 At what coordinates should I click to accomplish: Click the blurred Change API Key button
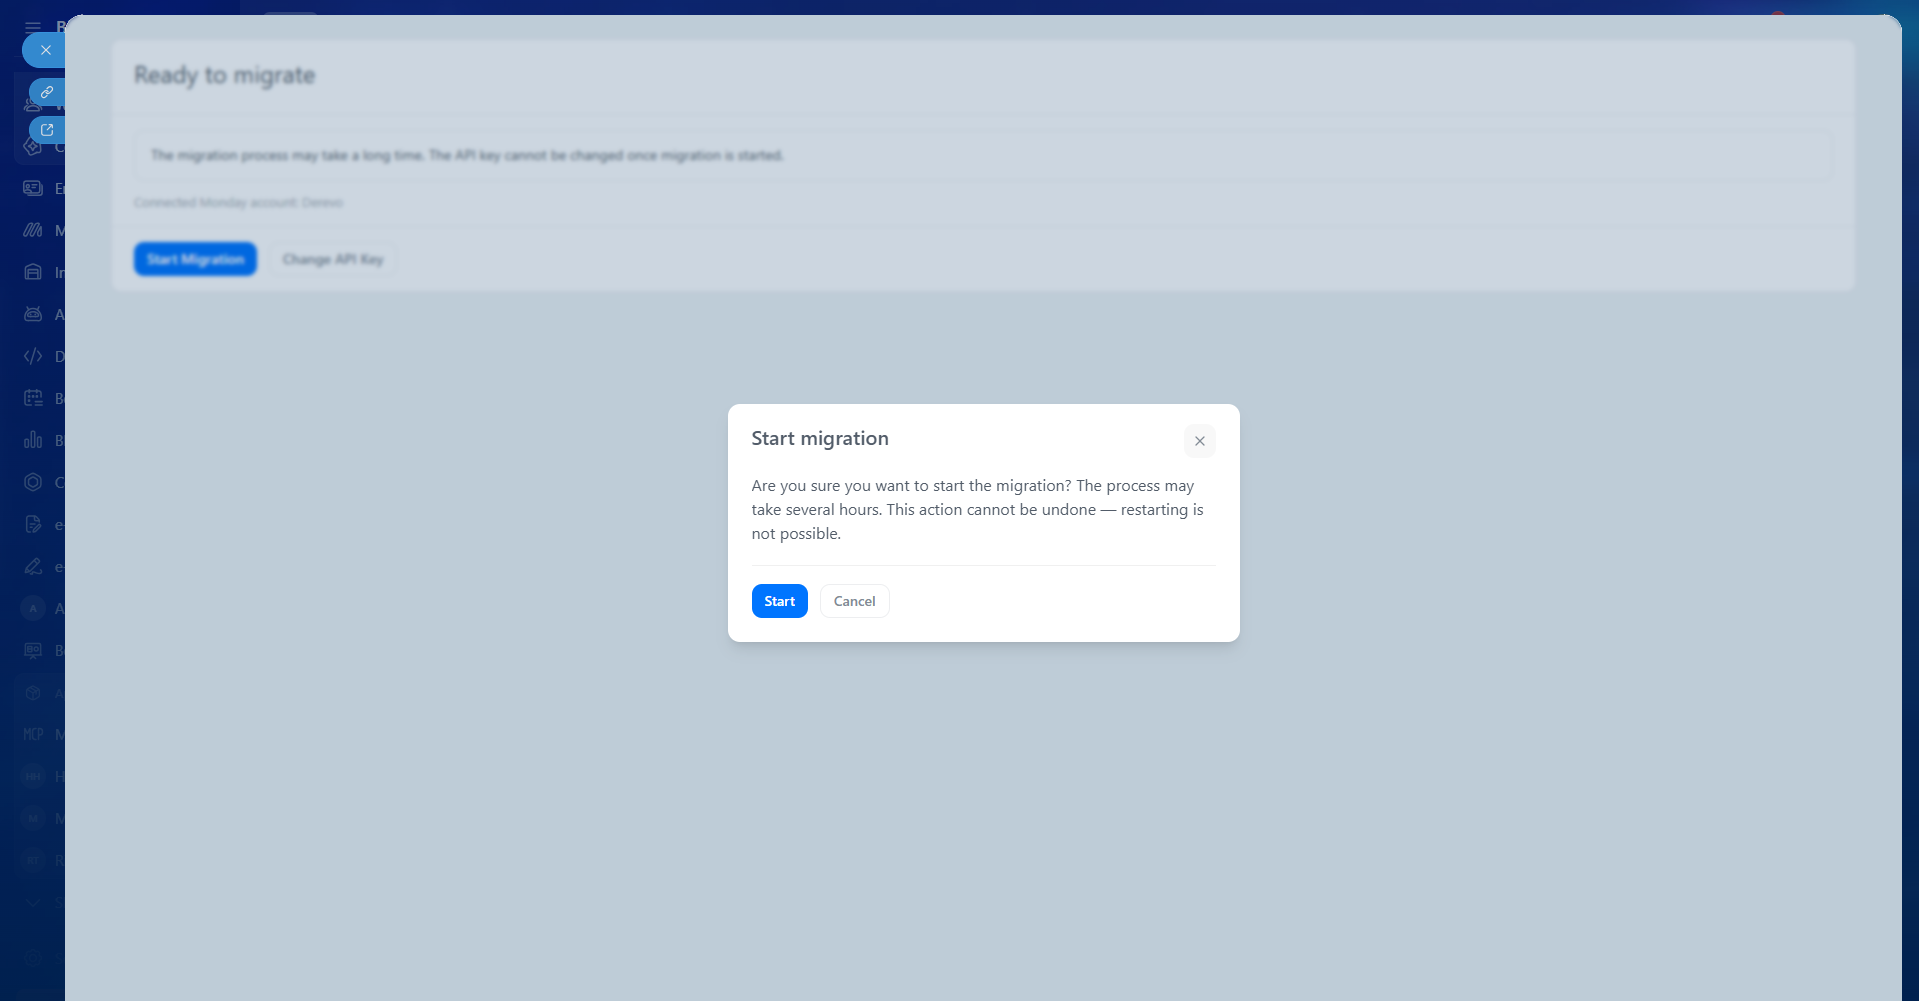tap(333, 259)
